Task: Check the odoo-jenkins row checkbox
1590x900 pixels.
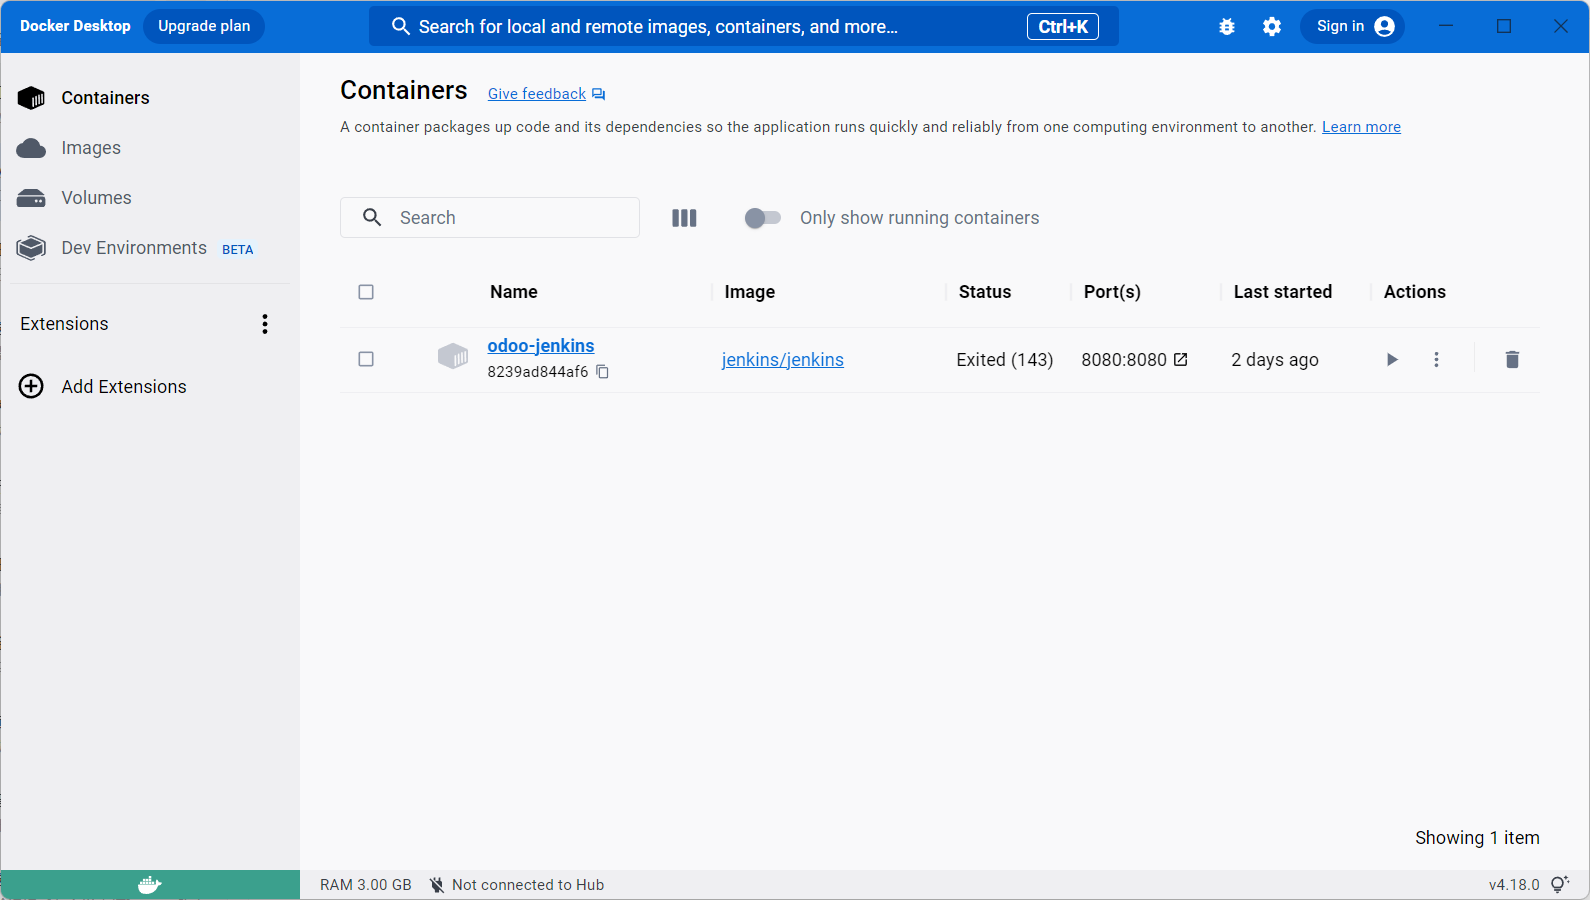Action: click(x=366, y=359)
